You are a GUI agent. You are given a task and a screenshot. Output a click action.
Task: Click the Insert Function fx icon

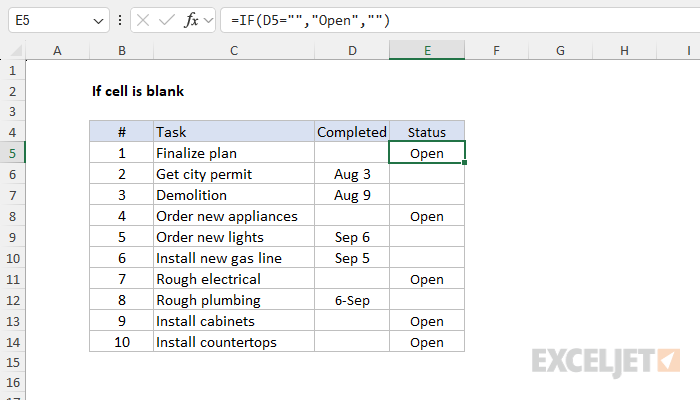(x=191, y=20)
